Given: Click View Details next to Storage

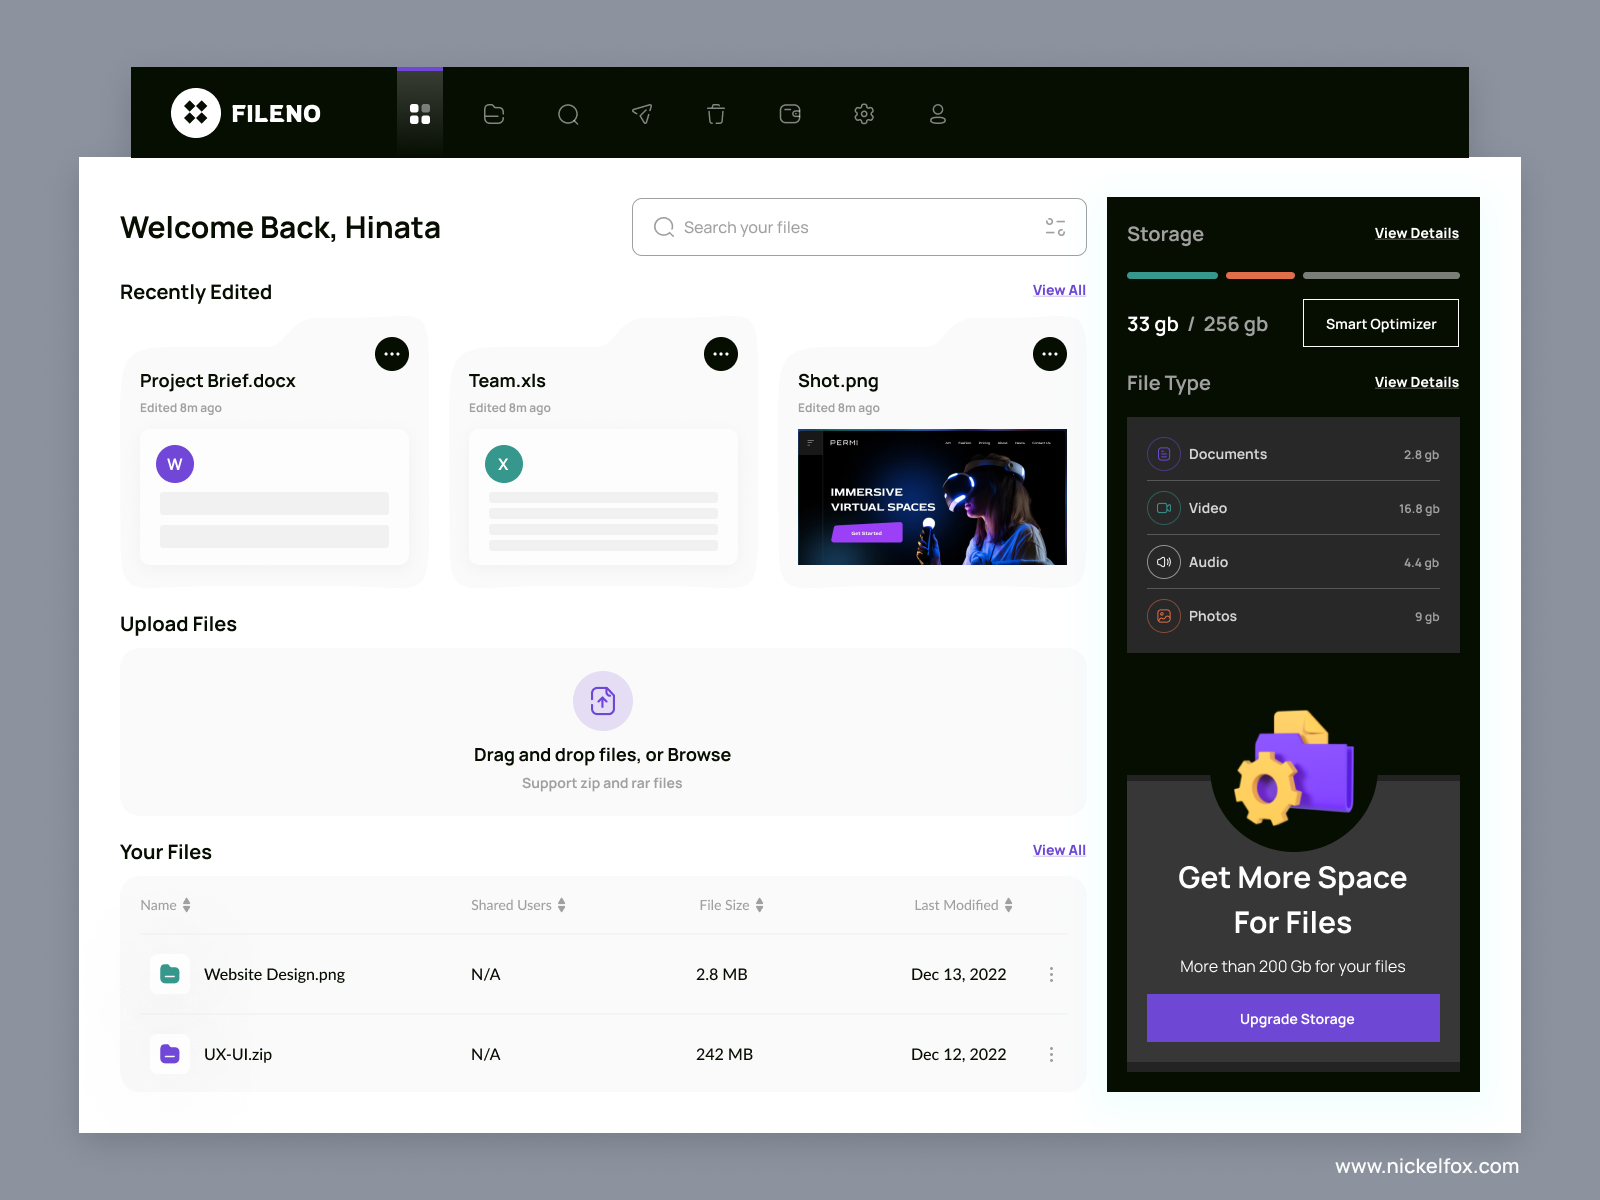Looking at the screenshot, I should (1416, 233).
